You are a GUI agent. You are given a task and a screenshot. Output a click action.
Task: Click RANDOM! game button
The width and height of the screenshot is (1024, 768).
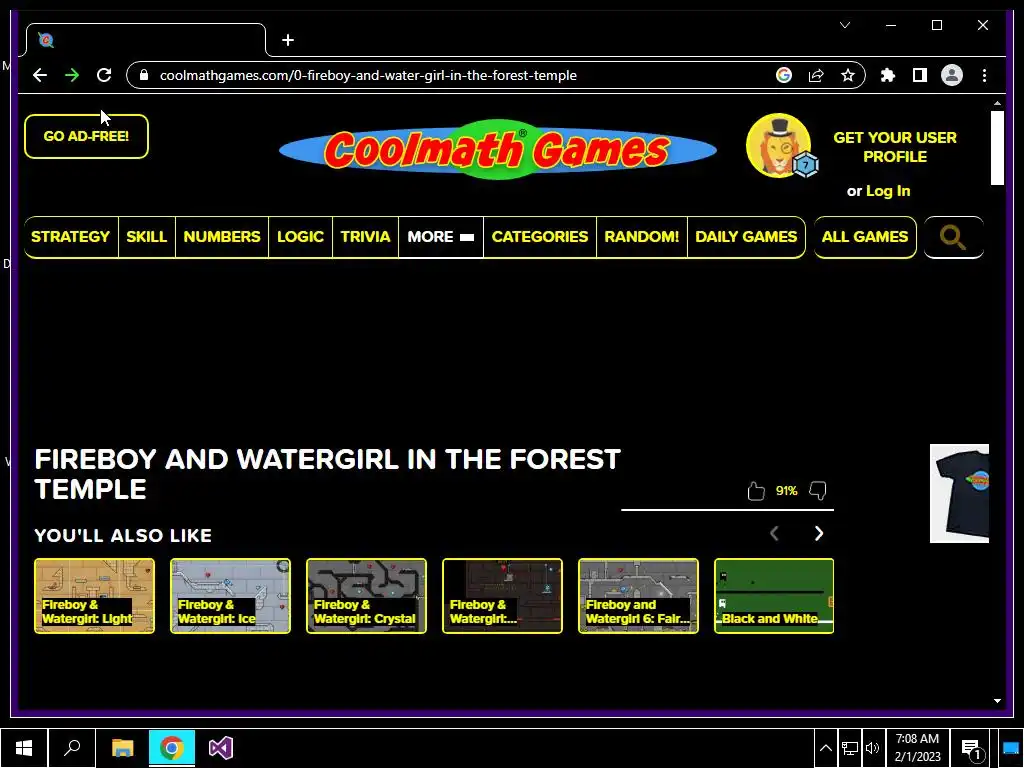(x=641, y=236)
